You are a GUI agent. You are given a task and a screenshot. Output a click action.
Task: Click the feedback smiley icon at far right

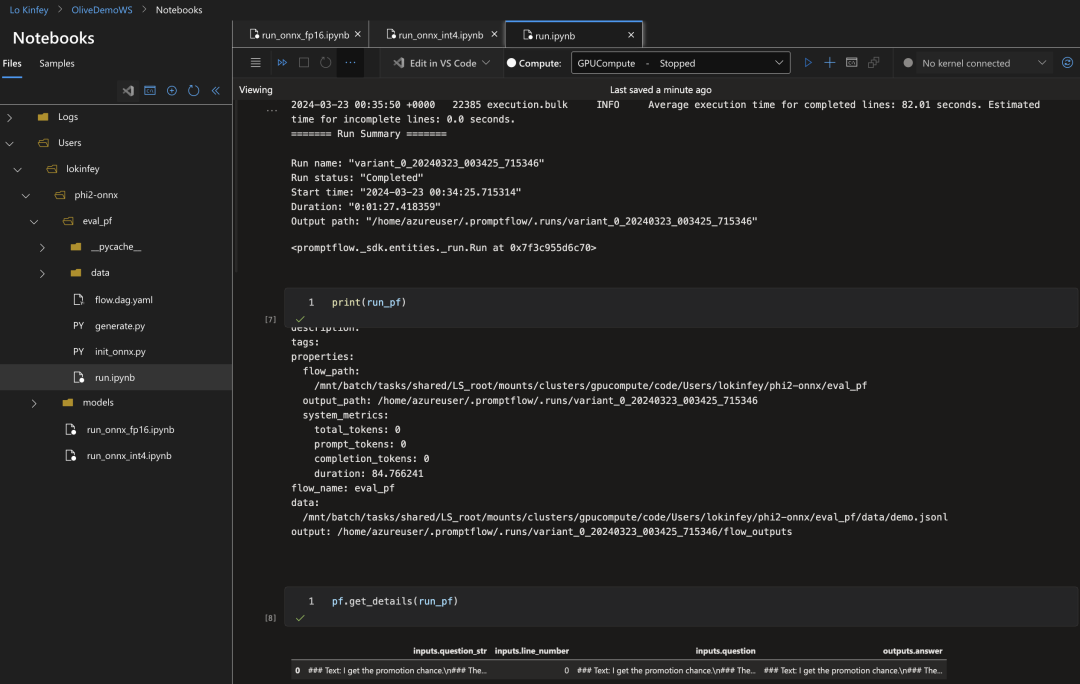[x=1067, y=63]
